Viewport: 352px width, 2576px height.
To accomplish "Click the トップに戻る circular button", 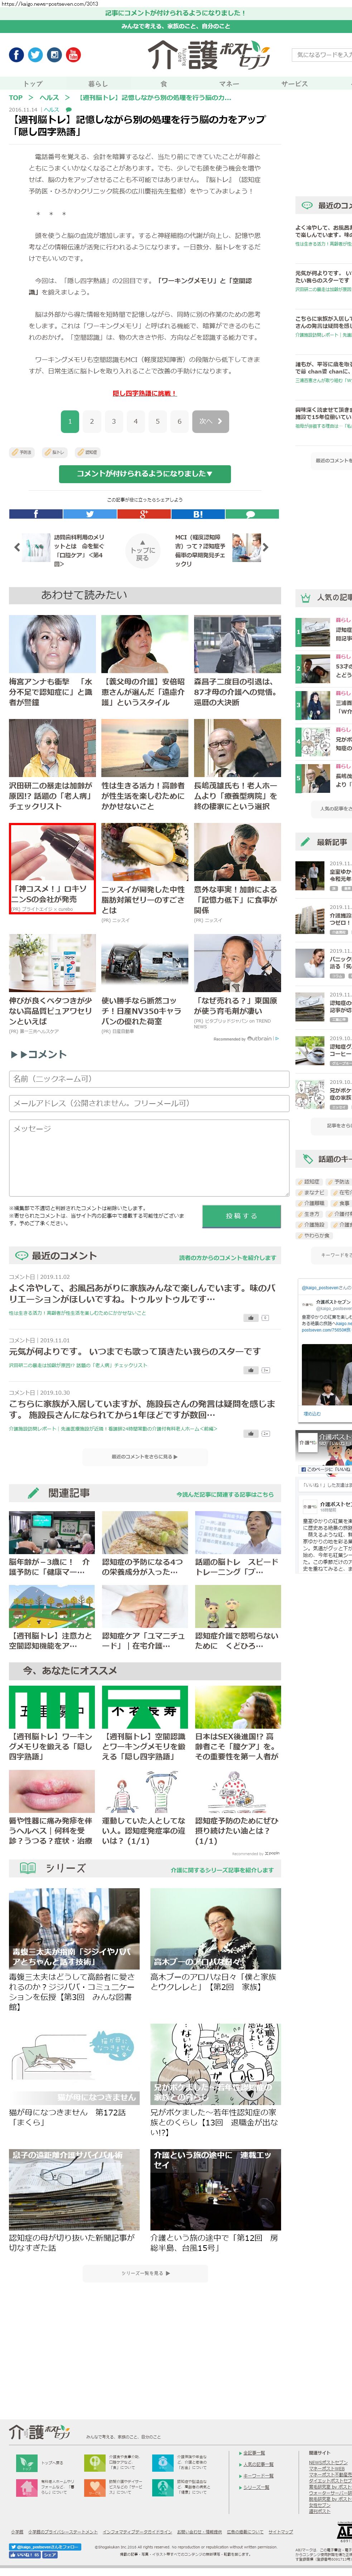I will coord(142,549).
